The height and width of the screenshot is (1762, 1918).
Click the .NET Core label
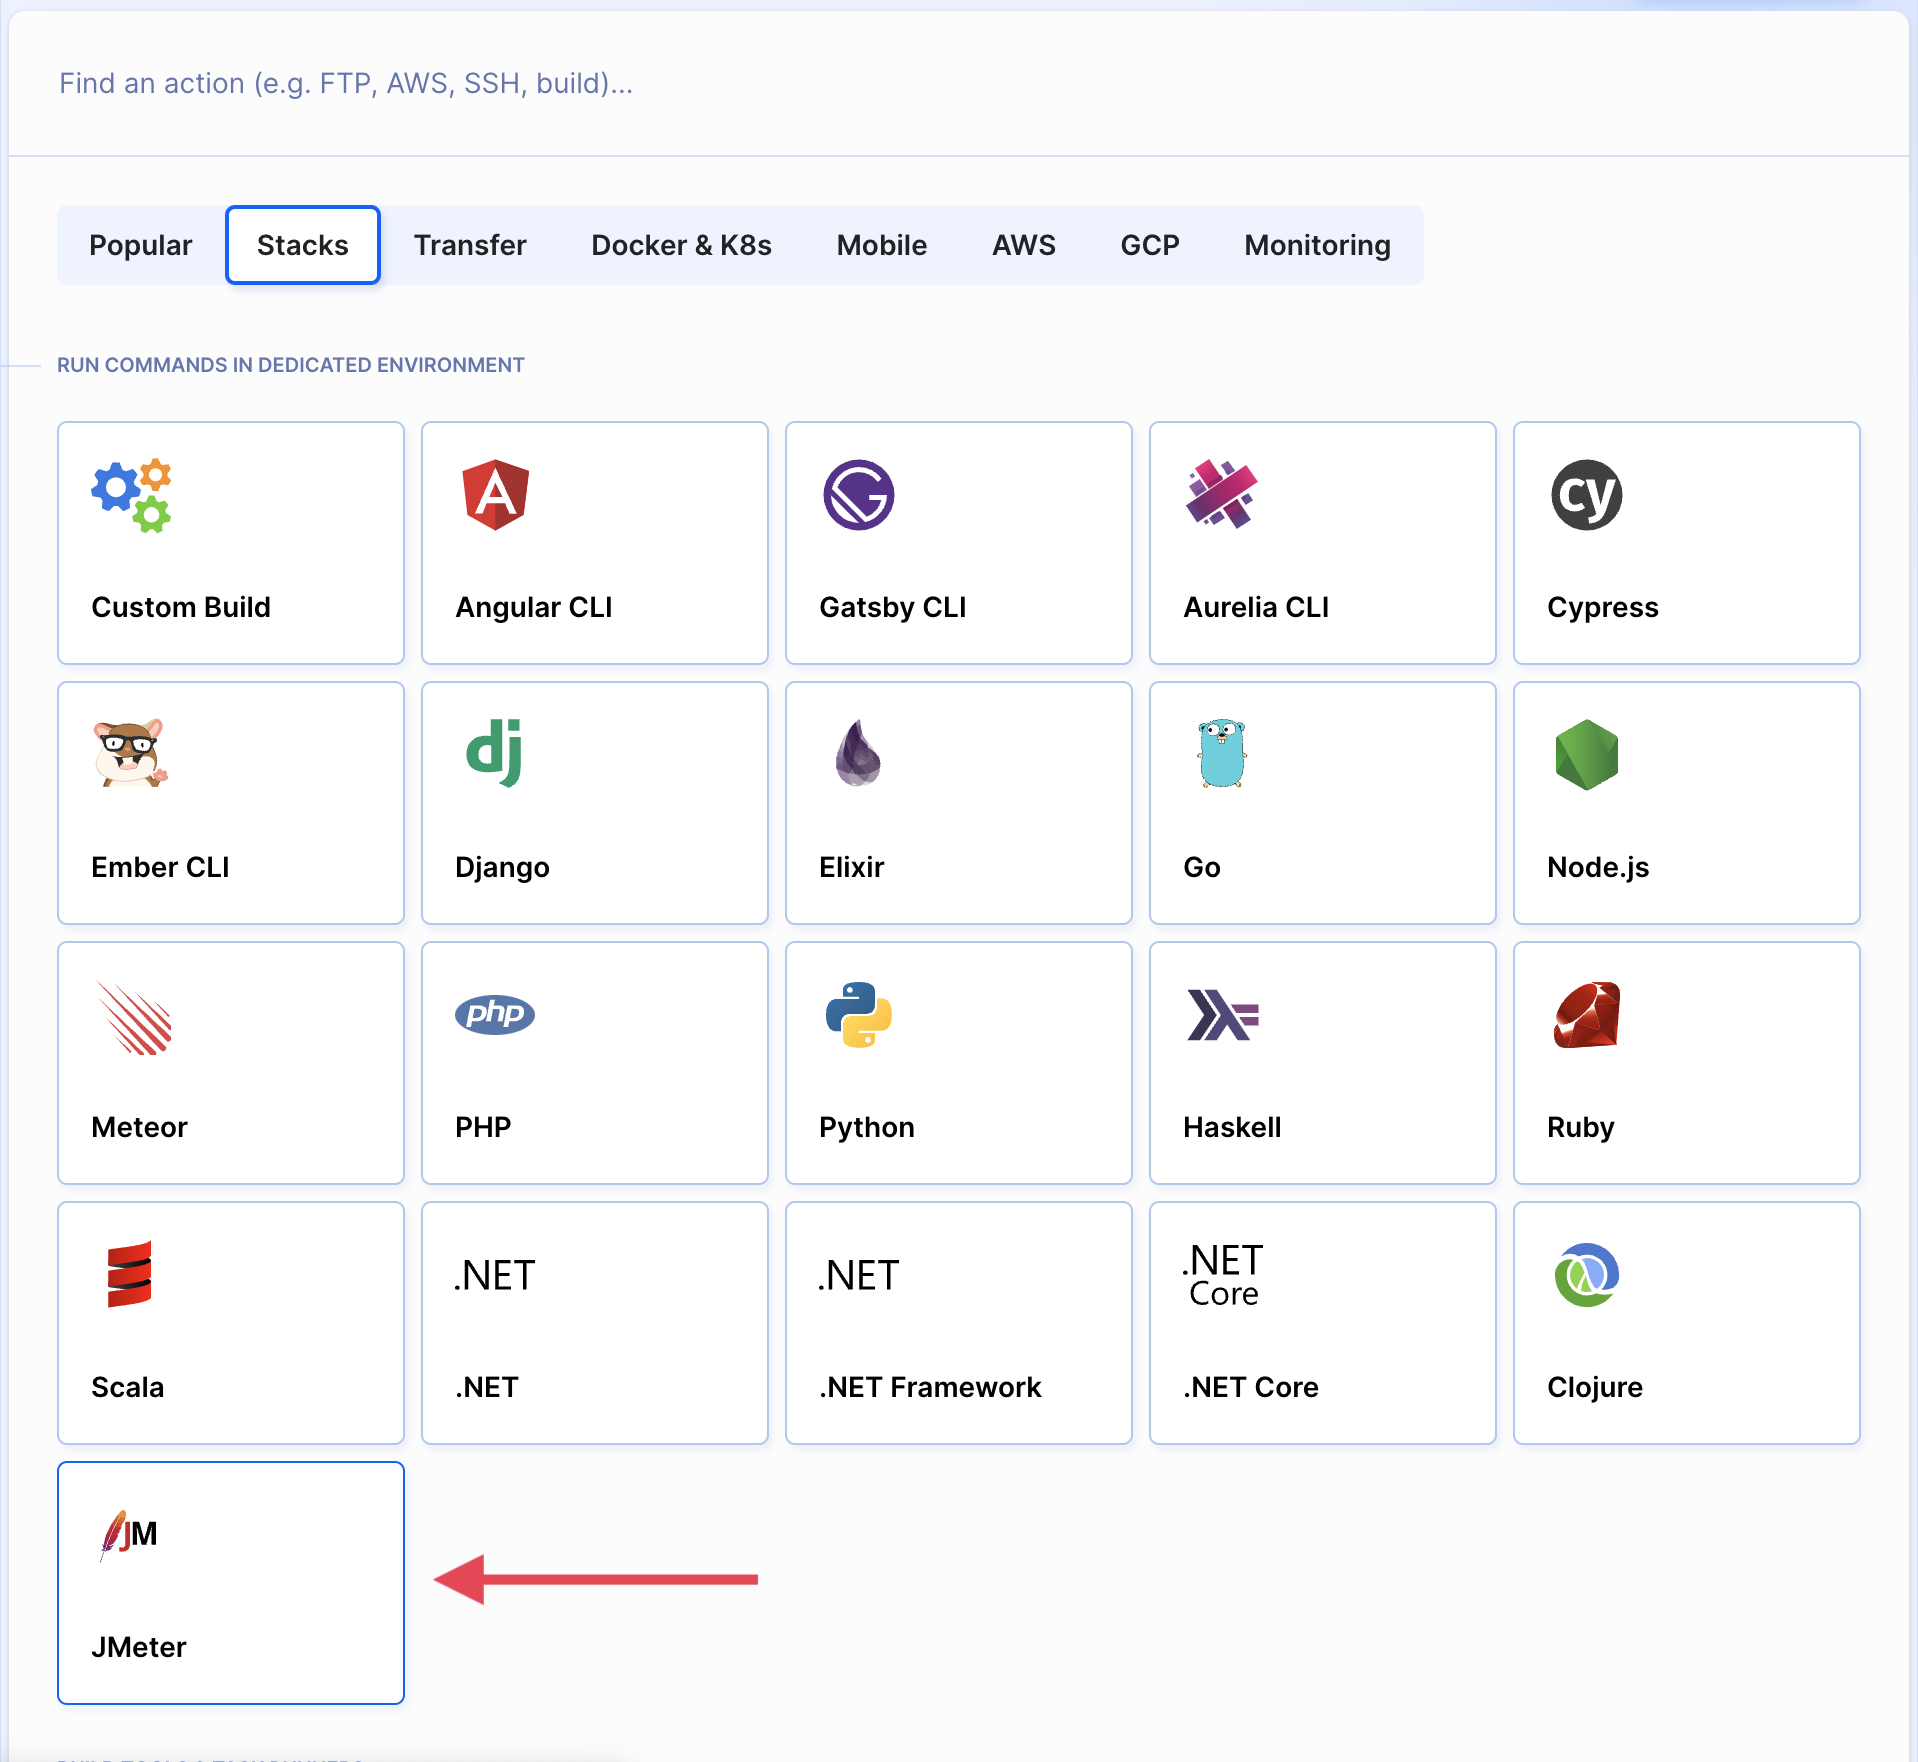pos(1250,1387)
